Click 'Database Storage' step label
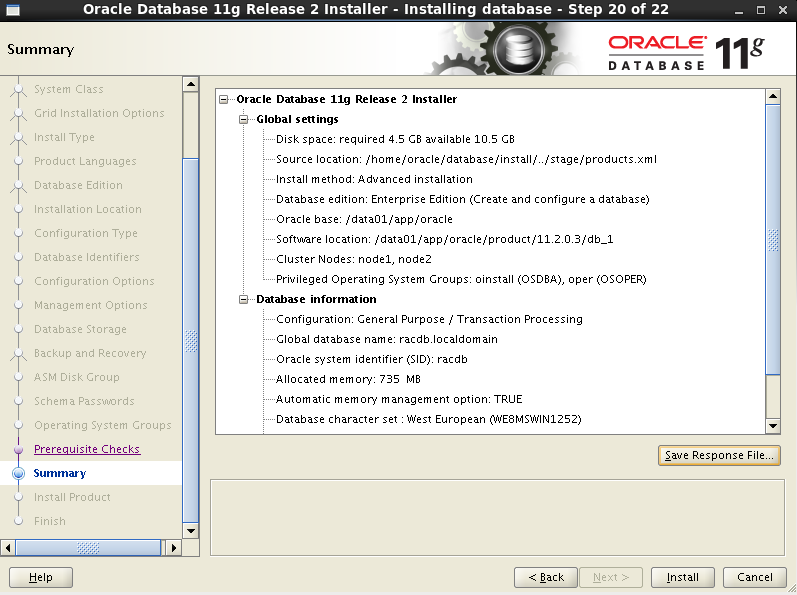Screen dimensions: 797x595 click(80, 329)
